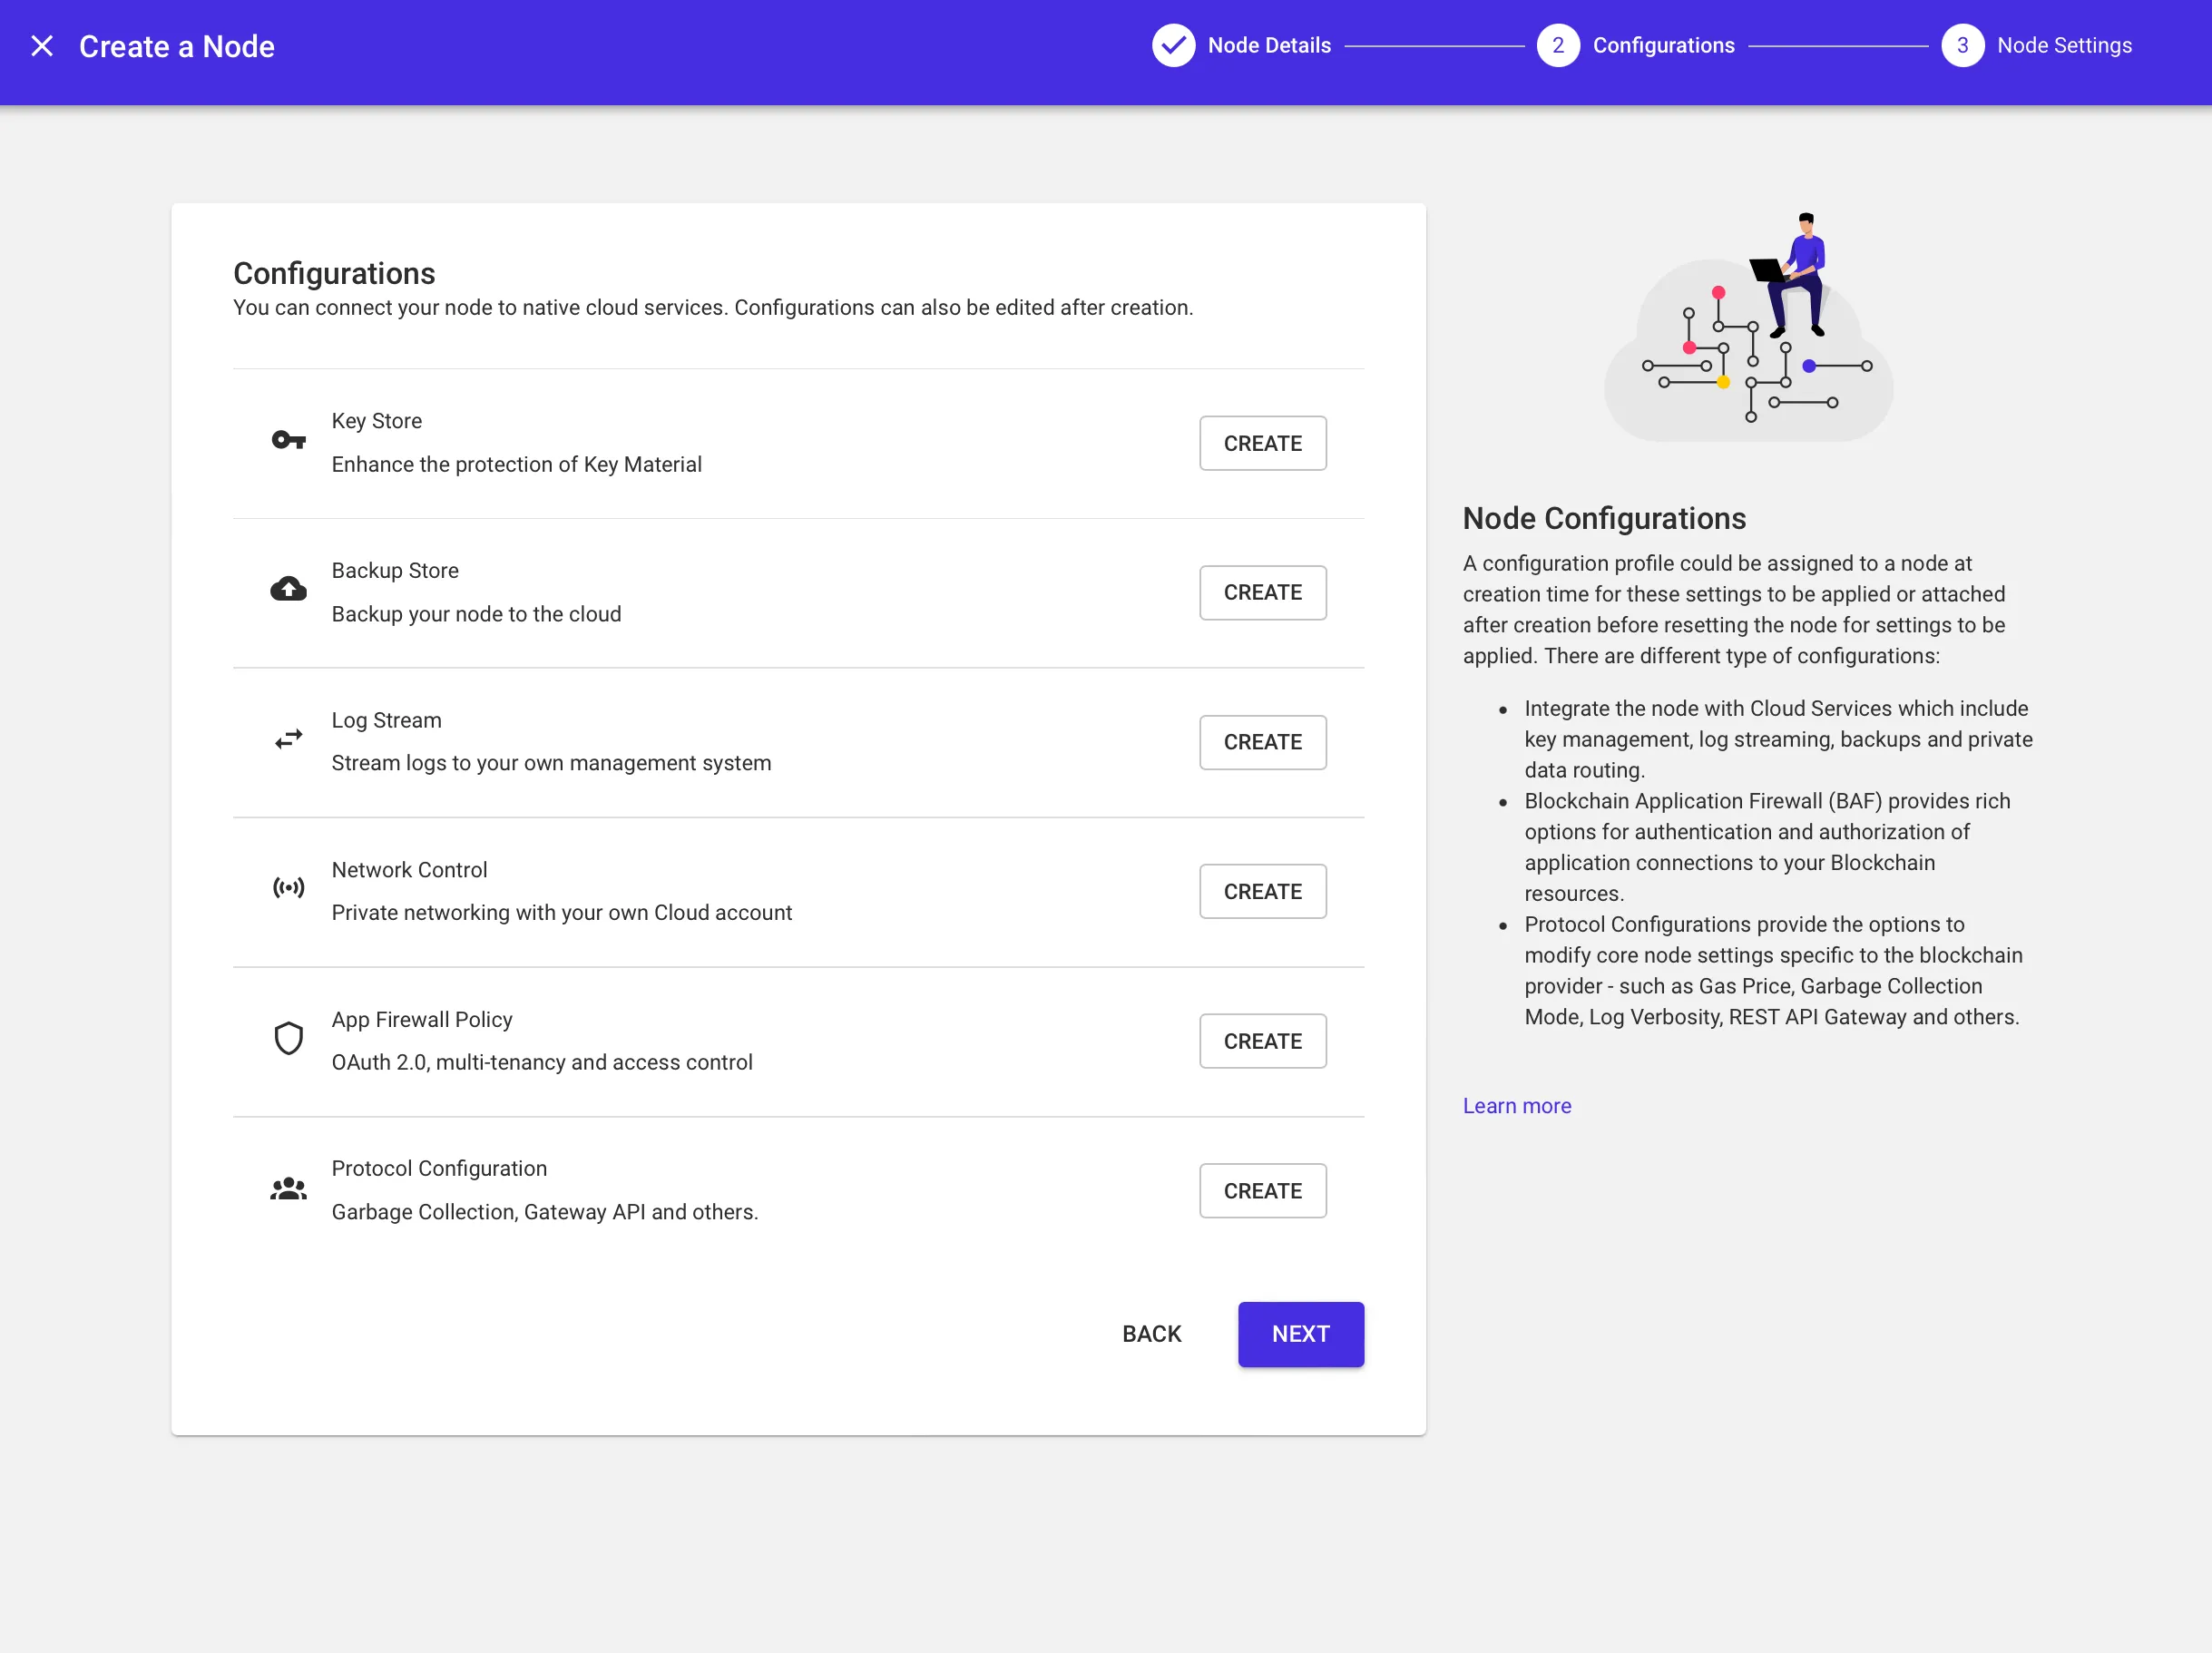Click the App Firewall Policy shield icon
Image resolution: width=2212 pixels, height=1653 pixels.
288,1038
